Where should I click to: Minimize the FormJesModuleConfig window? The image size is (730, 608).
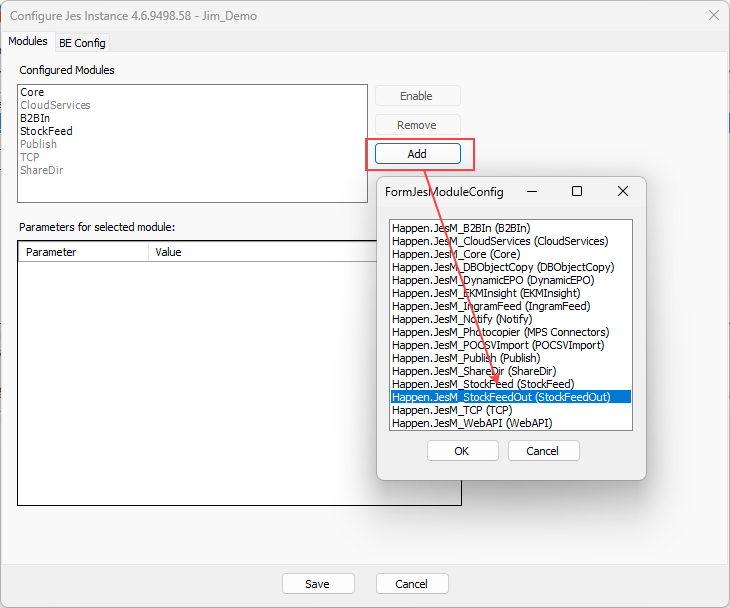click(x=532, y=191)
